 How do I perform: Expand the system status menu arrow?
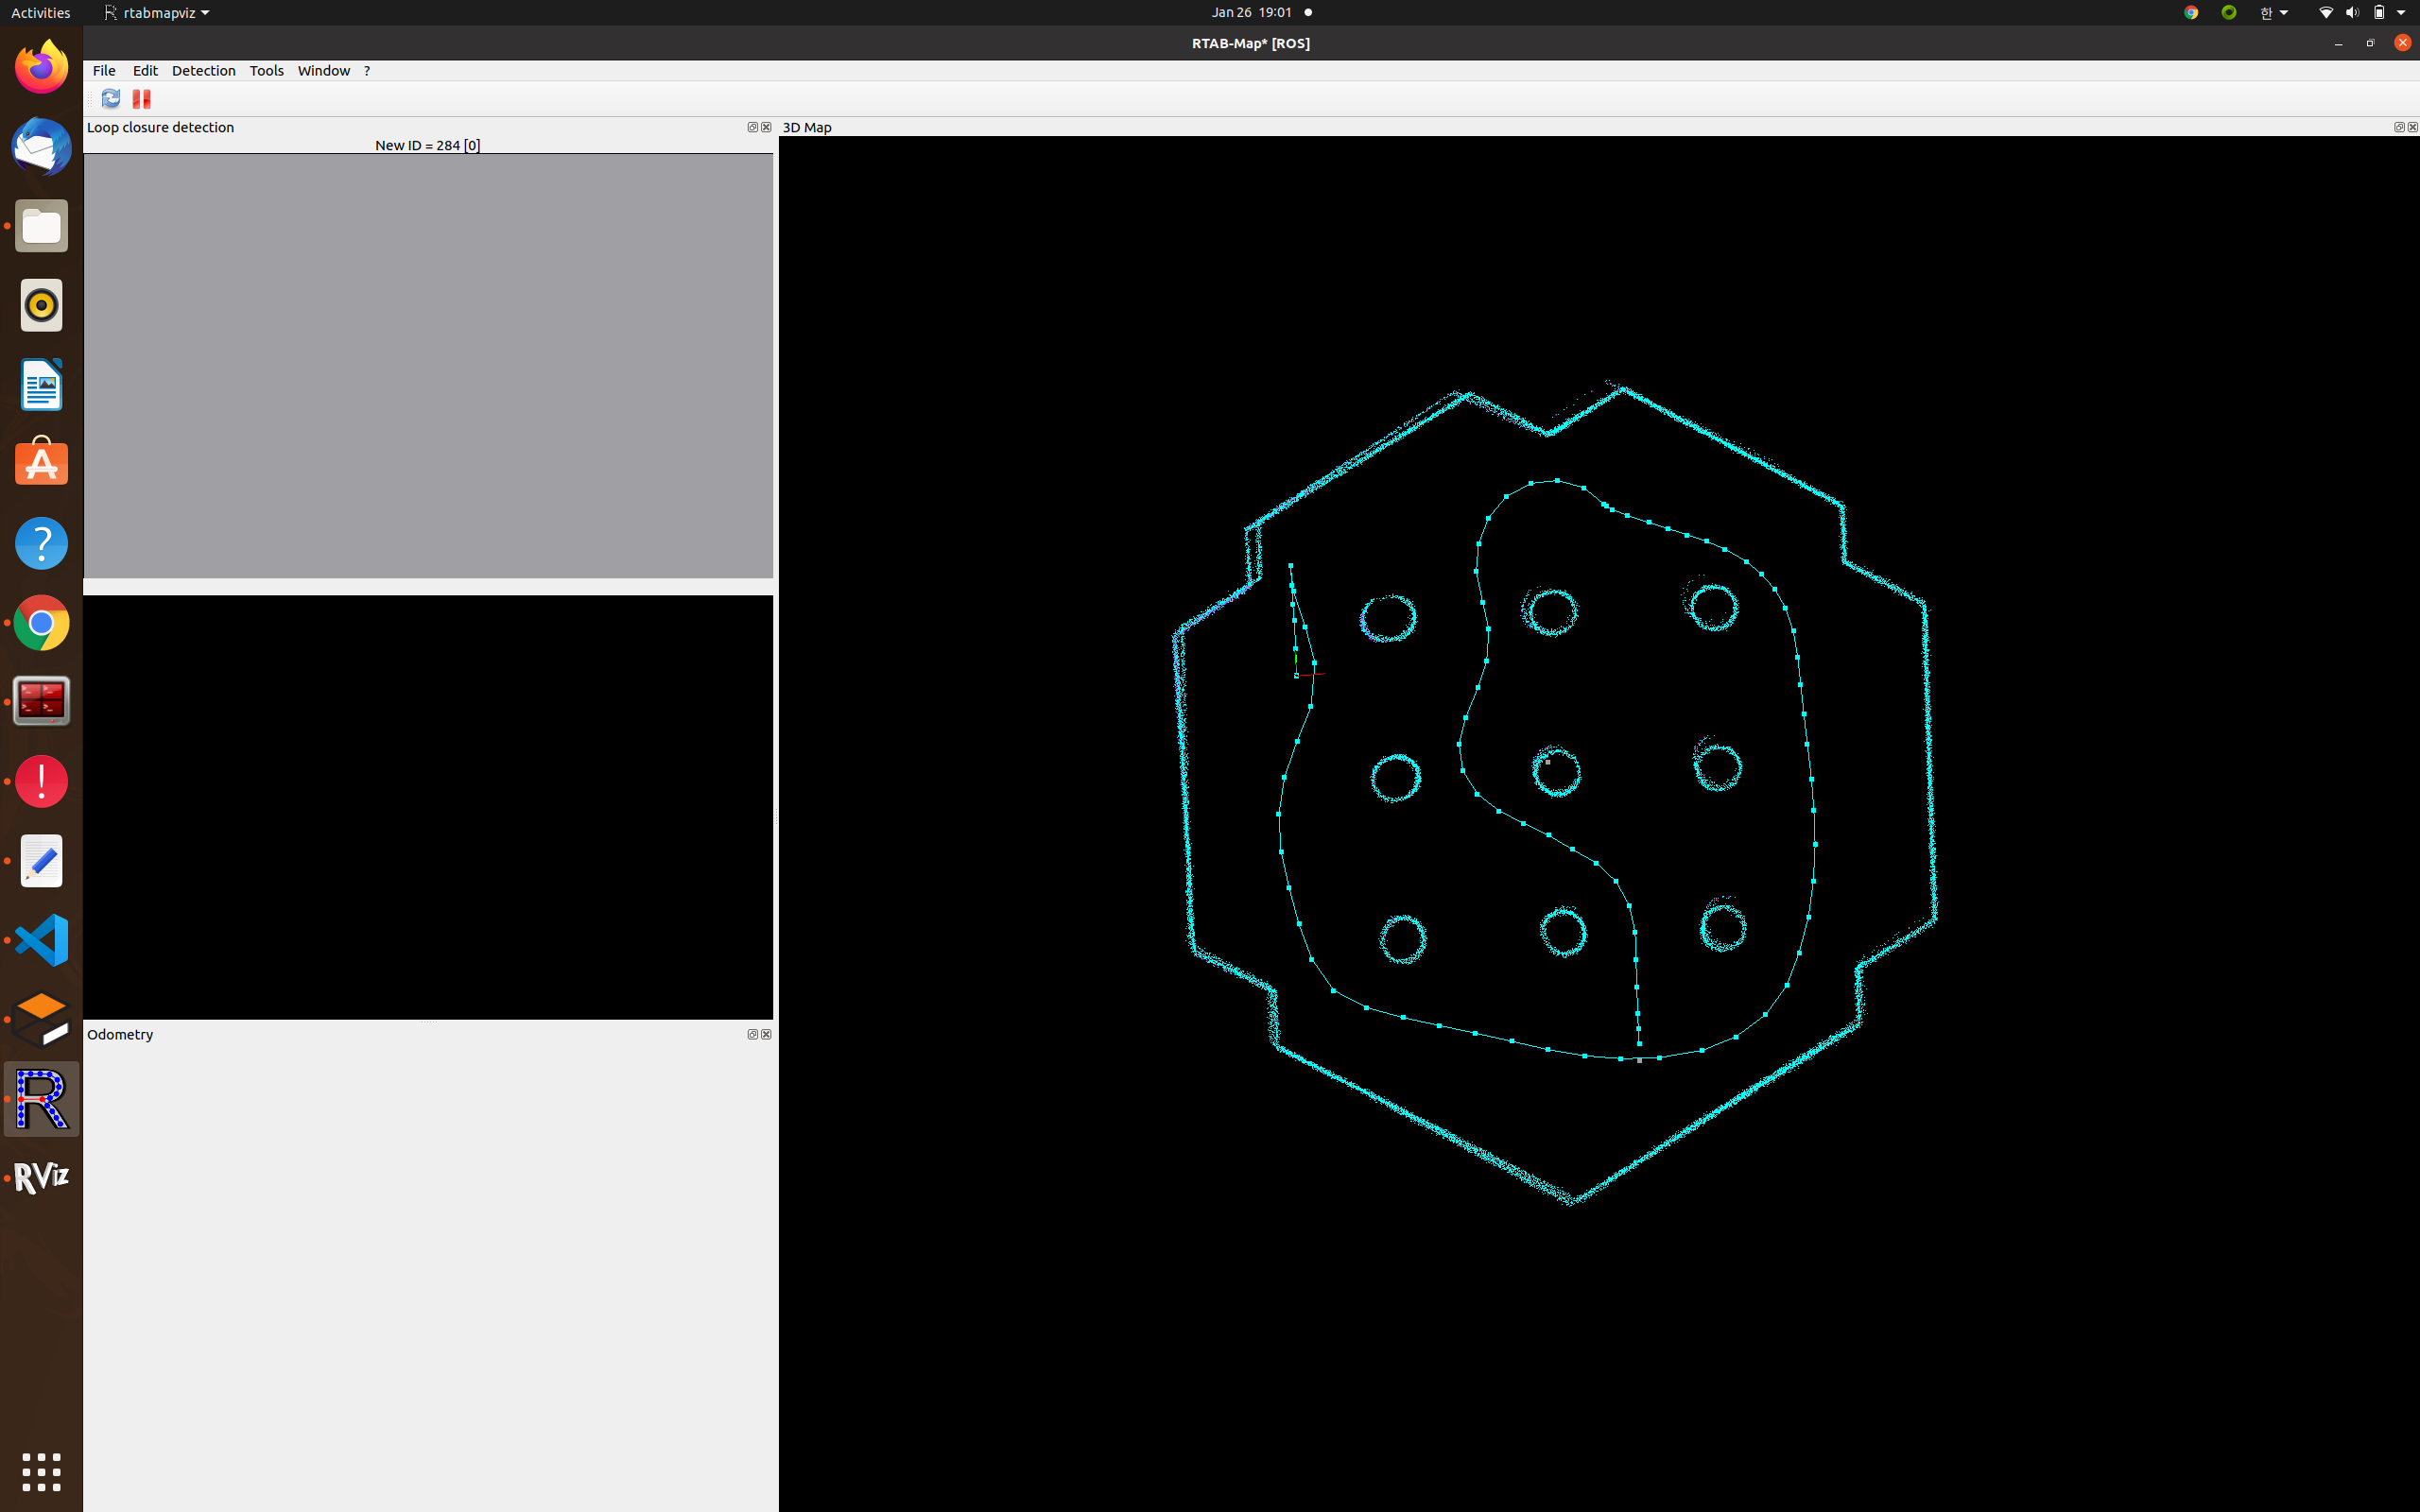[2401, 13]
